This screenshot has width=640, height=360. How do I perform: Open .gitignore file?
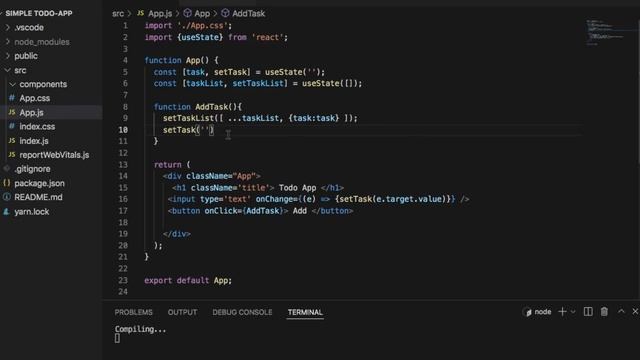32,169
